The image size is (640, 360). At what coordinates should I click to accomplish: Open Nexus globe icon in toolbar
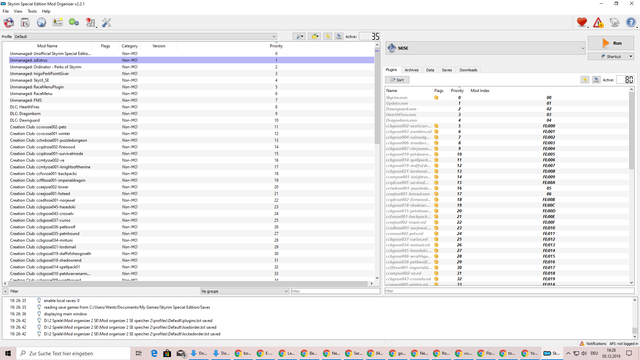point(41,22)
